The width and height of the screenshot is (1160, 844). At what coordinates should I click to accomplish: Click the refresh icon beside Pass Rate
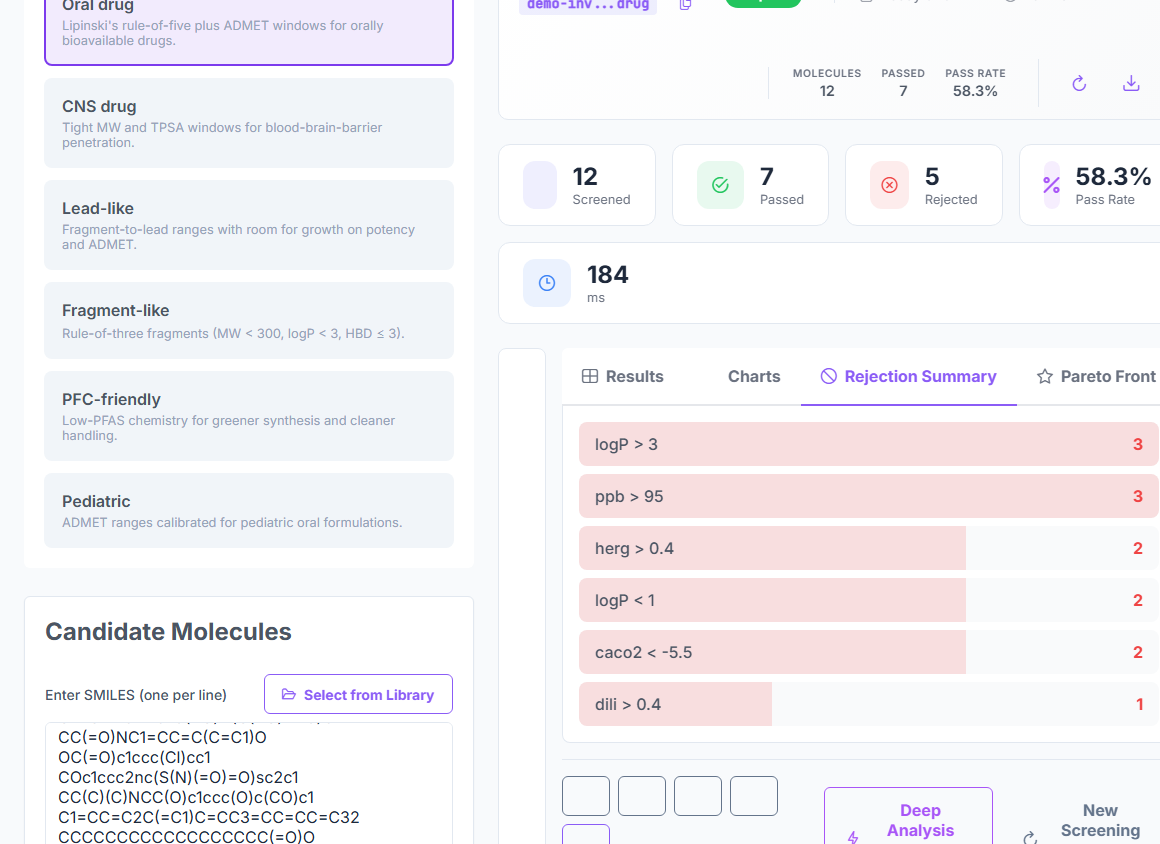1079,84
